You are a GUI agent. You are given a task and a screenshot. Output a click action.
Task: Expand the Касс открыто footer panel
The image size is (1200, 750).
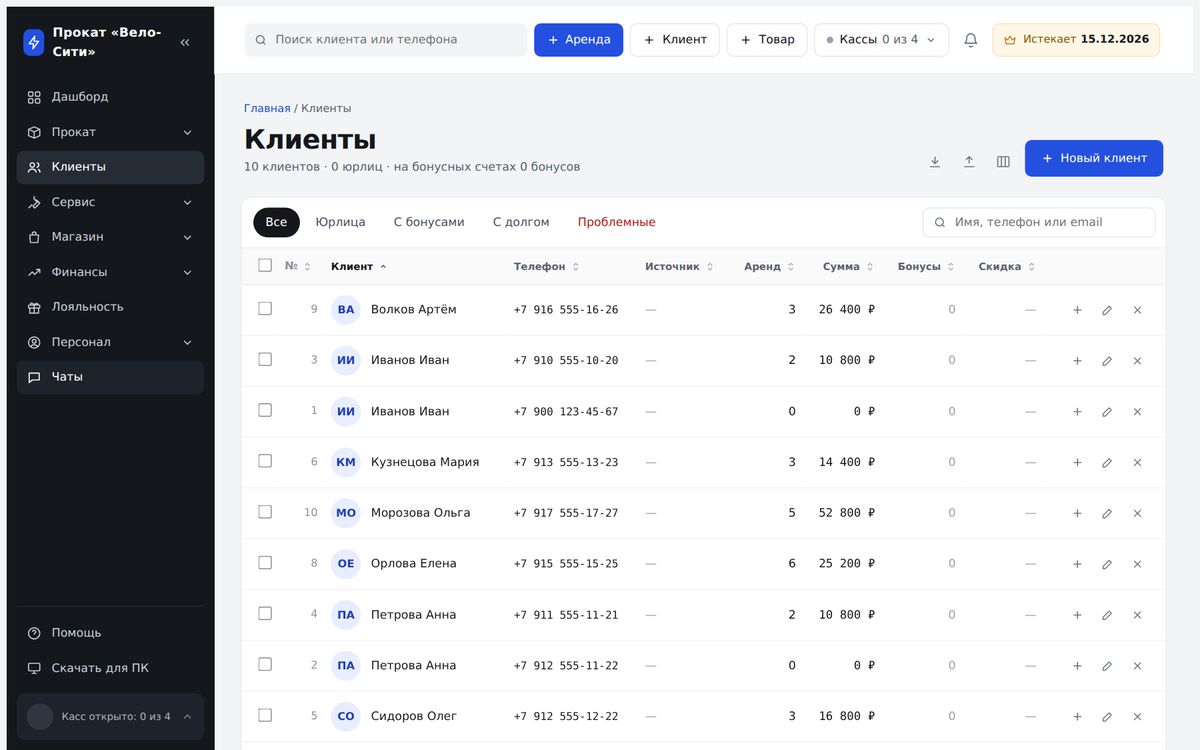point(110,717)
